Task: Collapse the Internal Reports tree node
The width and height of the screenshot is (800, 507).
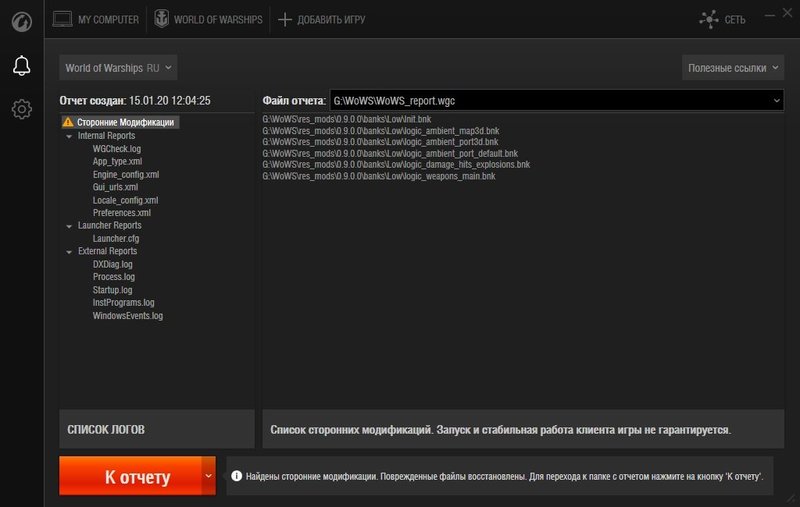Action: pos(68,136)
